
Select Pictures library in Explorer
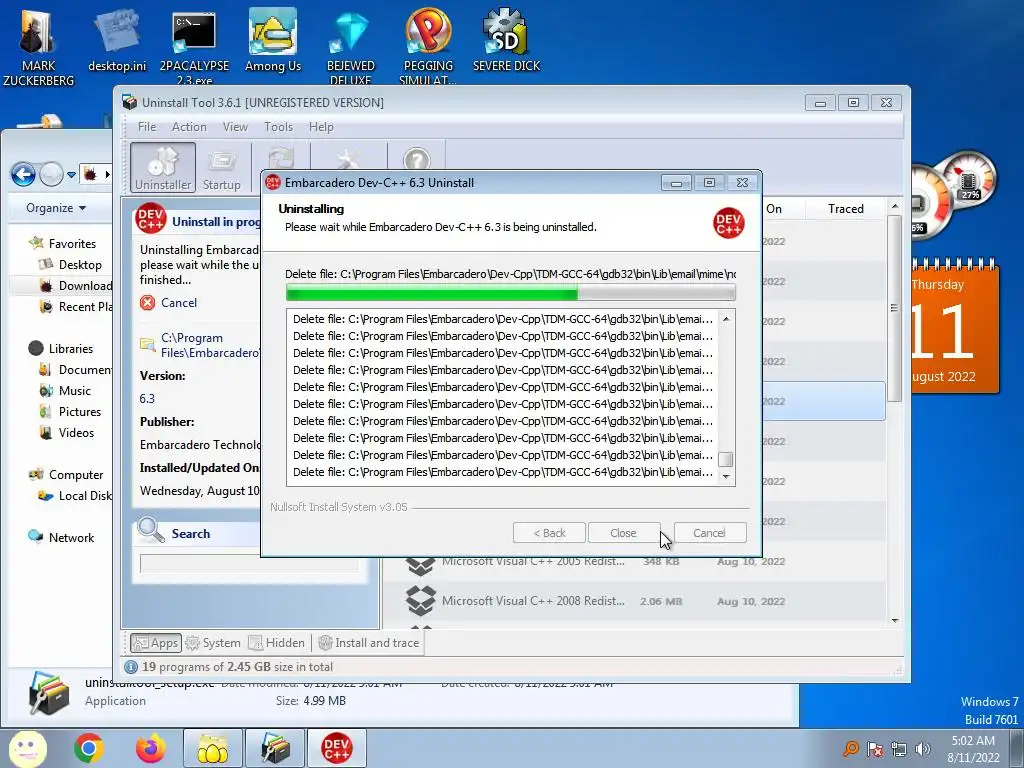click(71, 411)
